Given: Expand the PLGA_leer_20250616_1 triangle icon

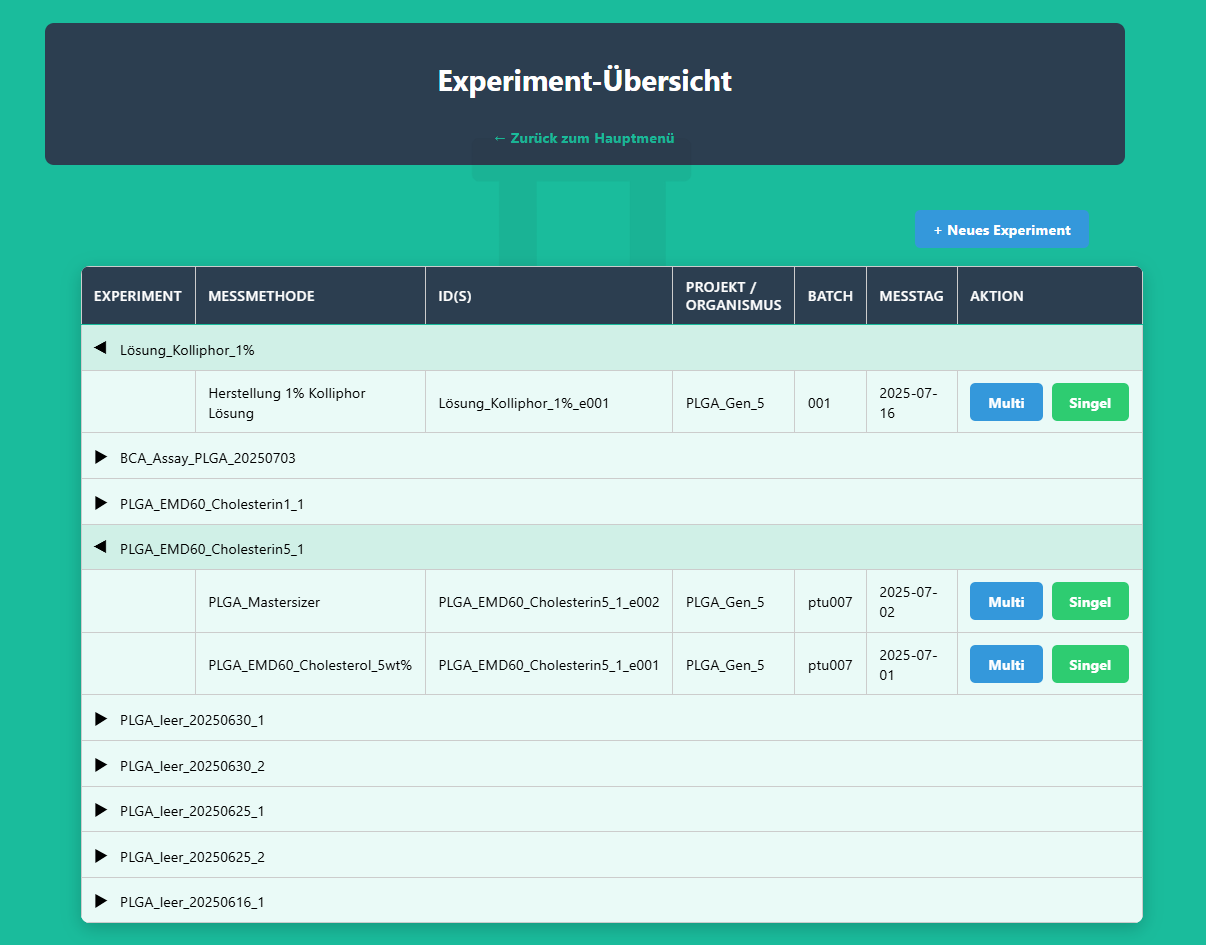Looking at the screenshot, I should click(x=100, y=901).
